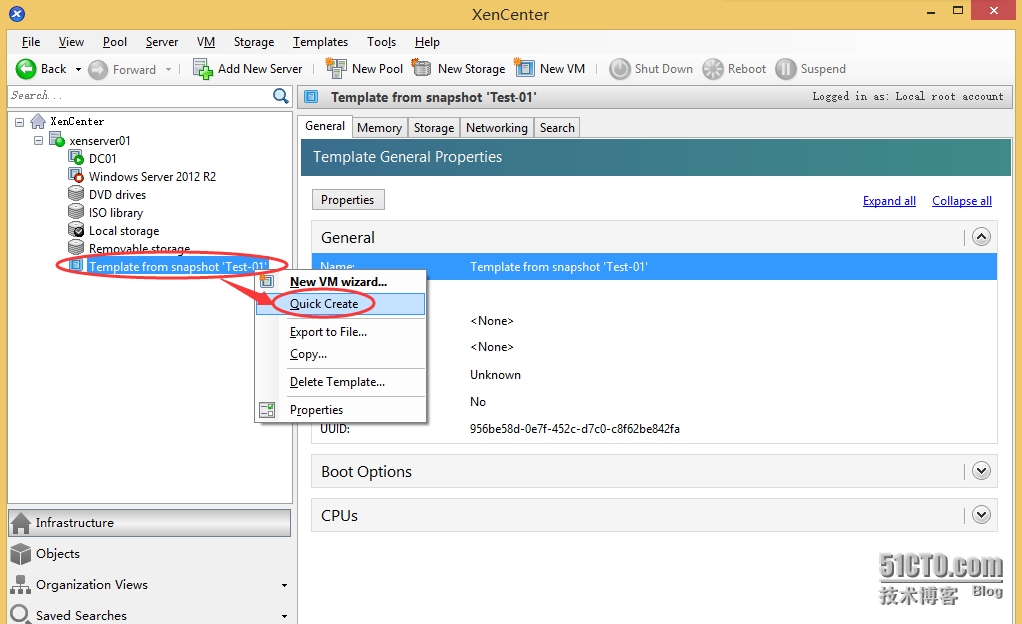Click the ISO library storage icon
This screenshot has height=624, width=1022.
tap(76, 212)
